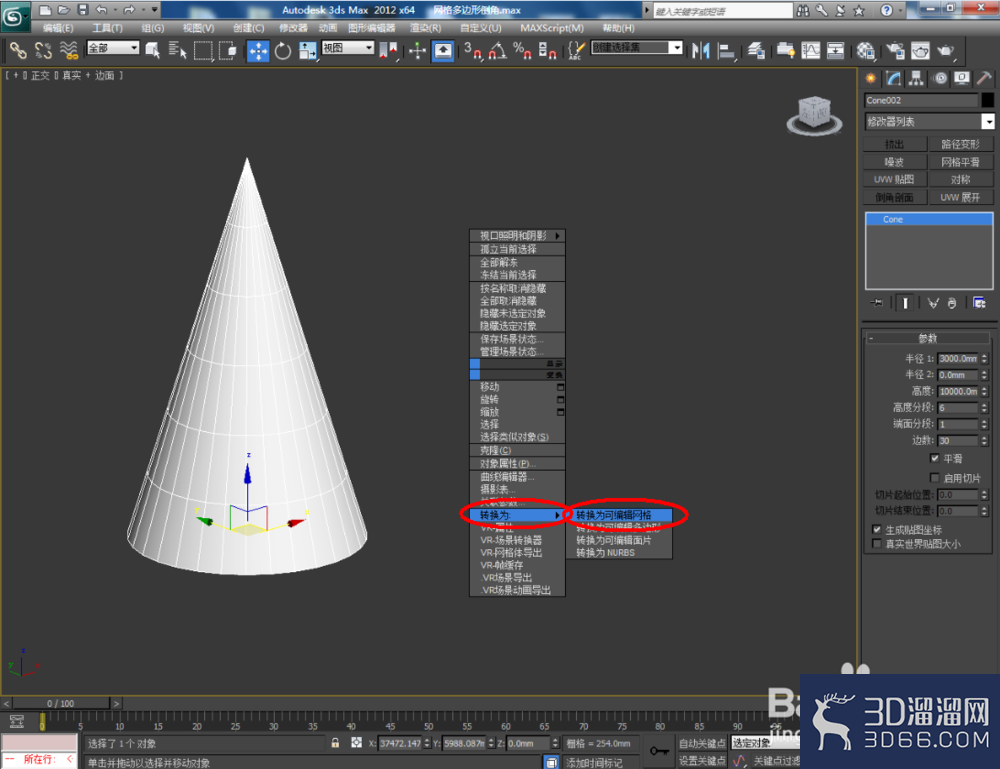The image size is (1000, 769).
Task: Activate the Select Object tool
Action: pos(153,50)
